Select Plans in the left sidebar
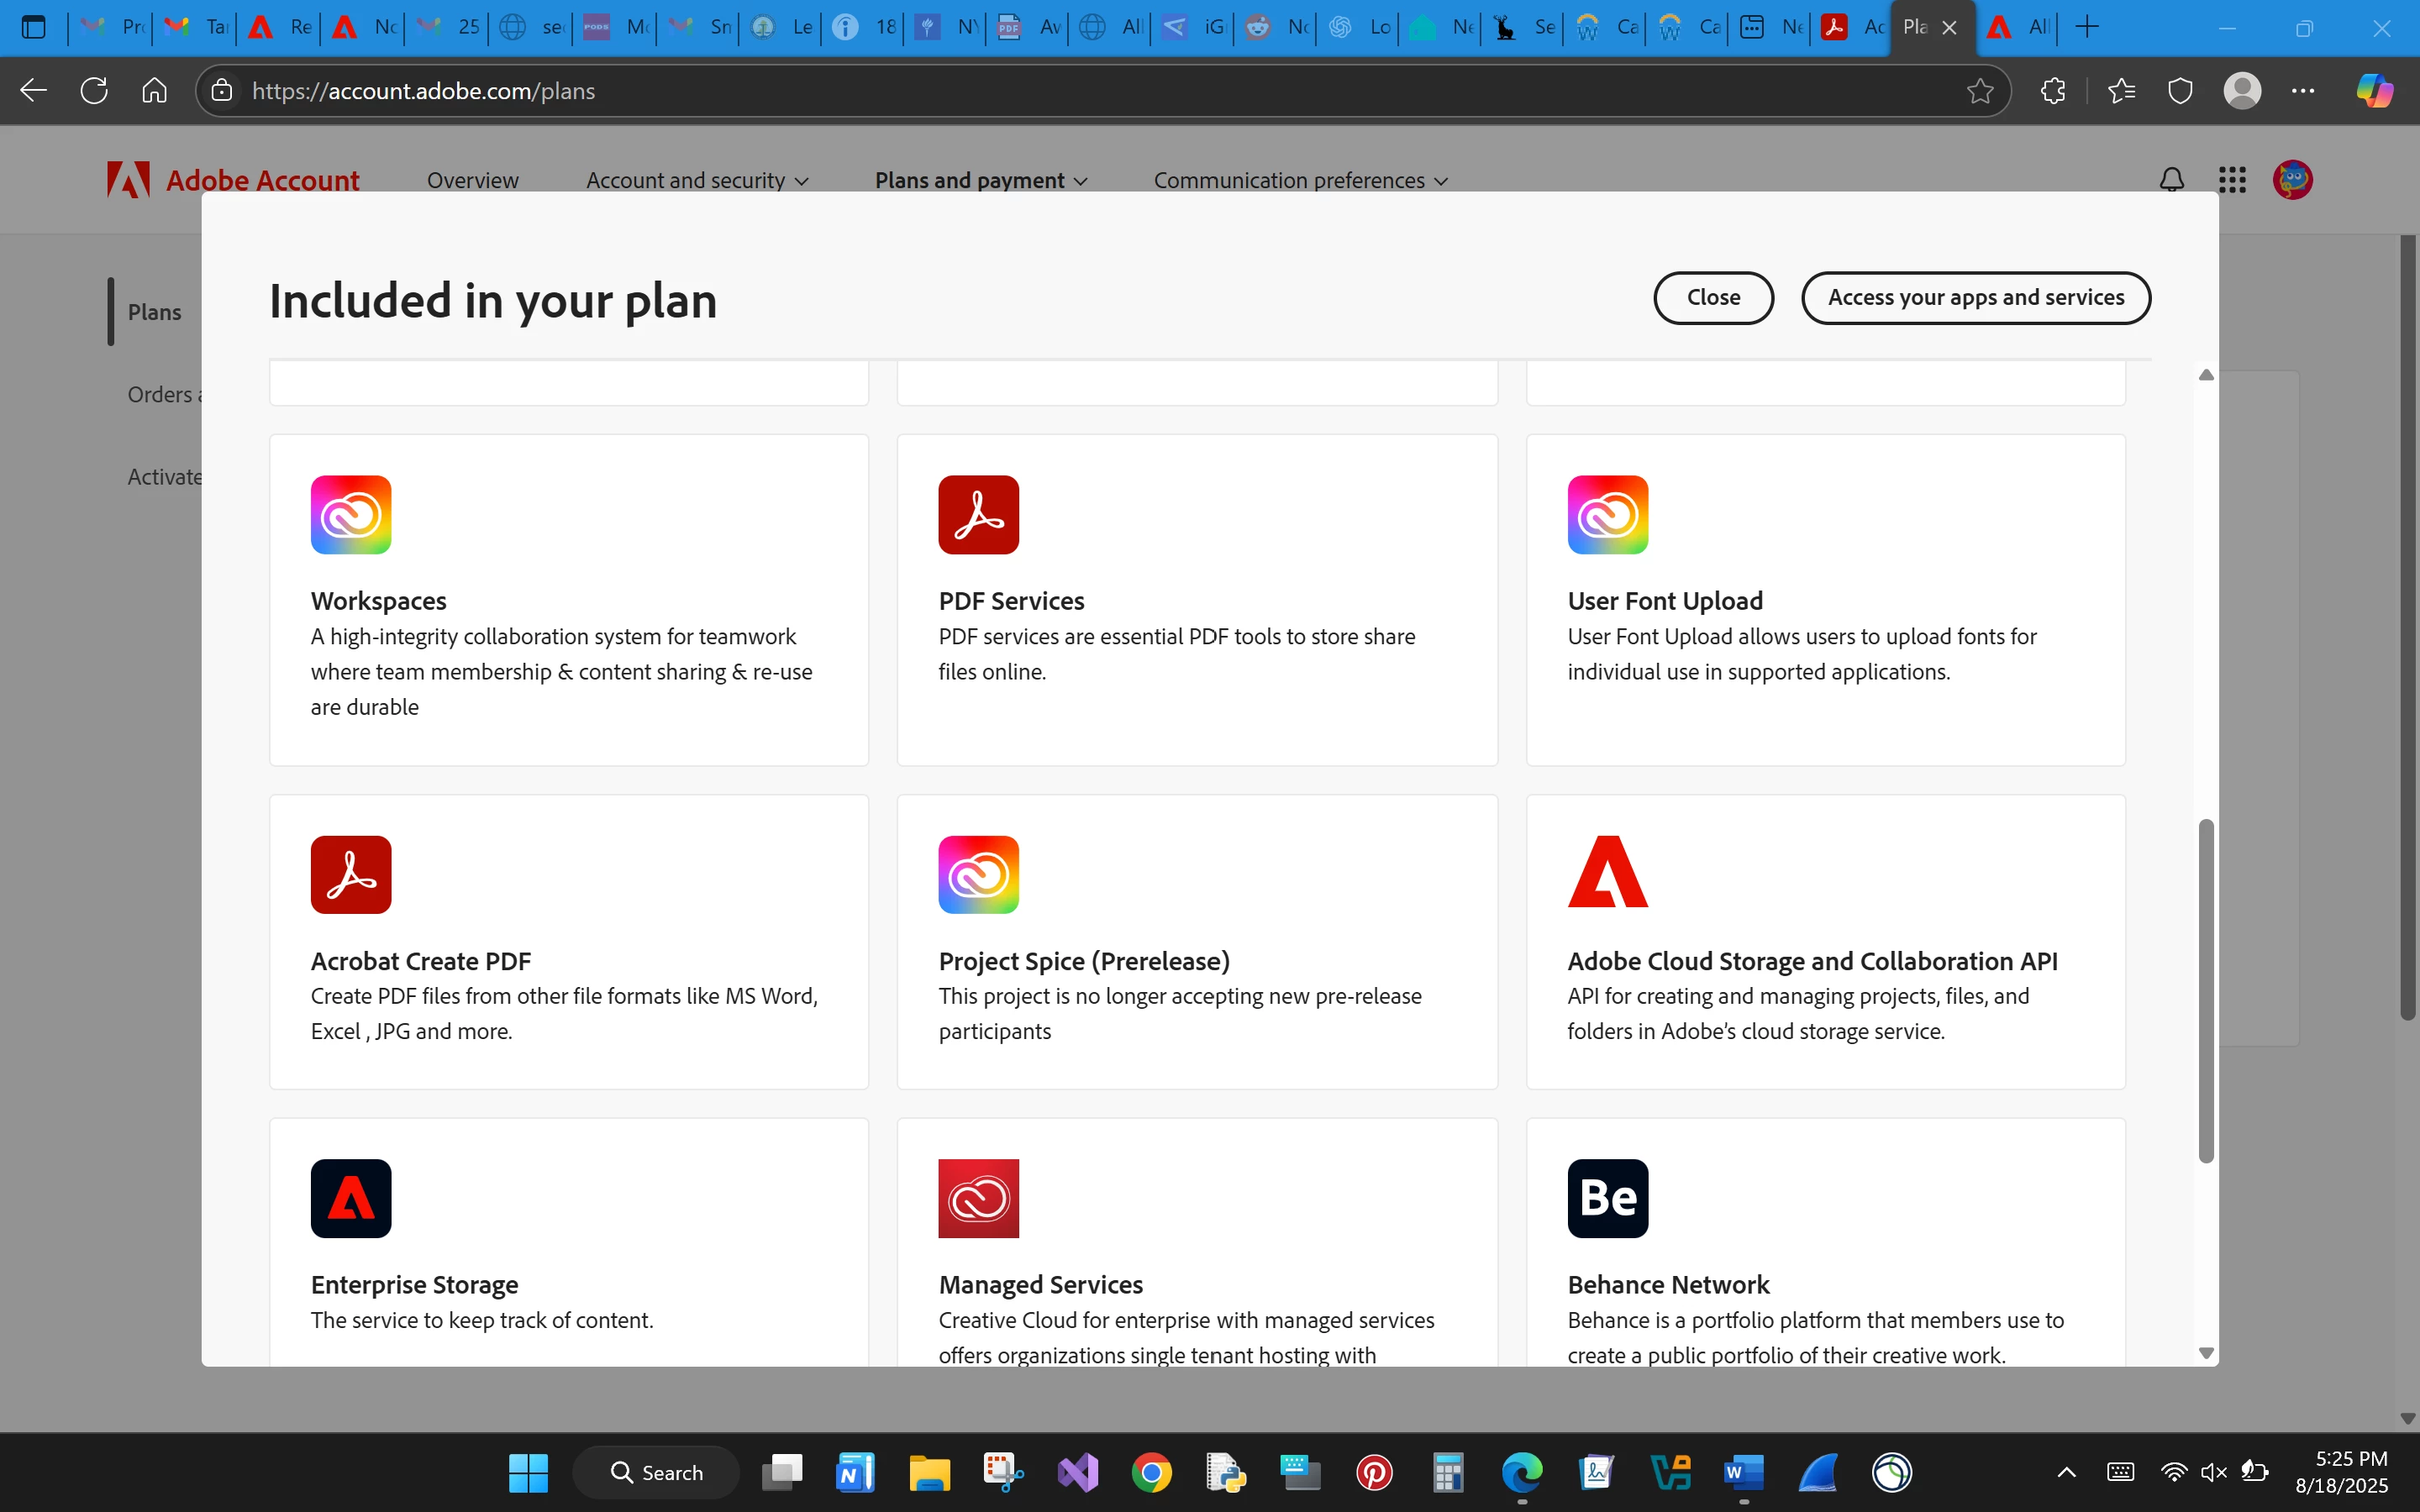This screenshot has height=1512, width=2420. coord(154,312)
